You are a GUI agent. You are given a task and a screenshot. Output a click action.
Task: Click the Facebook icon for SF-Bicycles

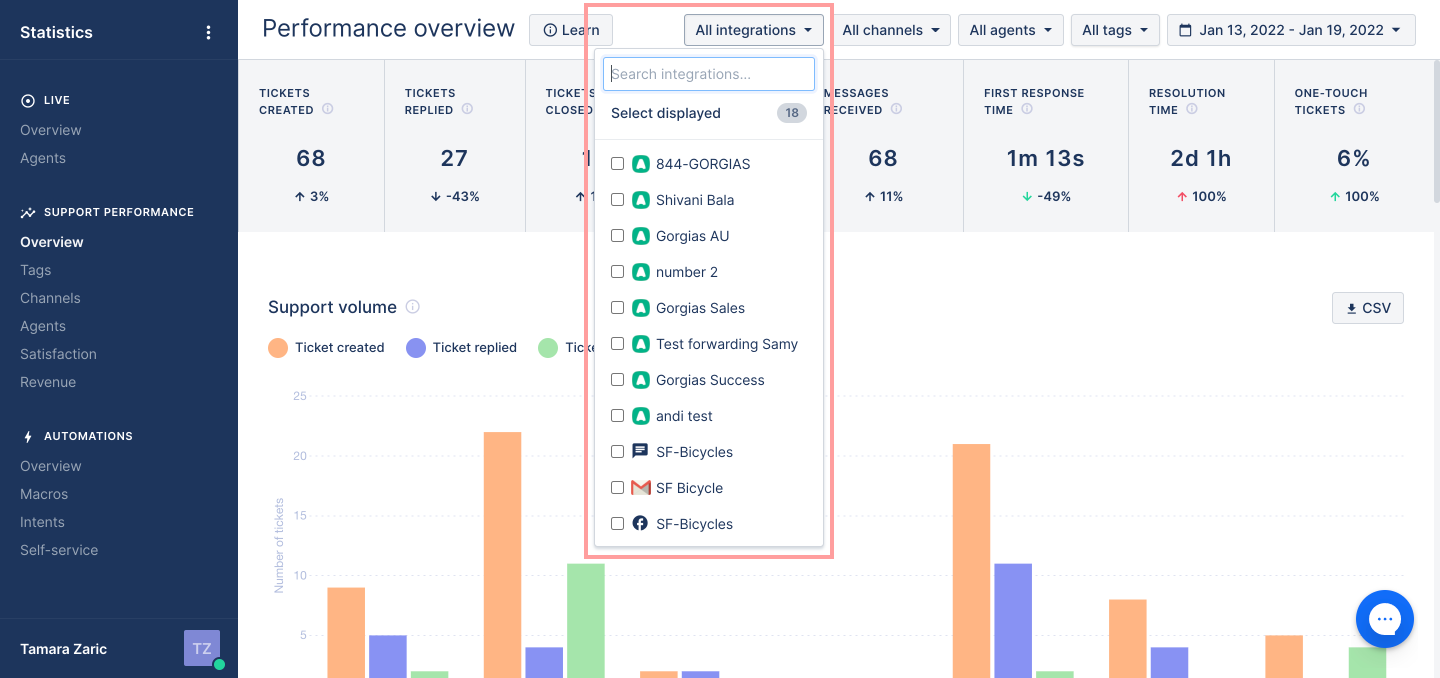[x=641, y=523]
